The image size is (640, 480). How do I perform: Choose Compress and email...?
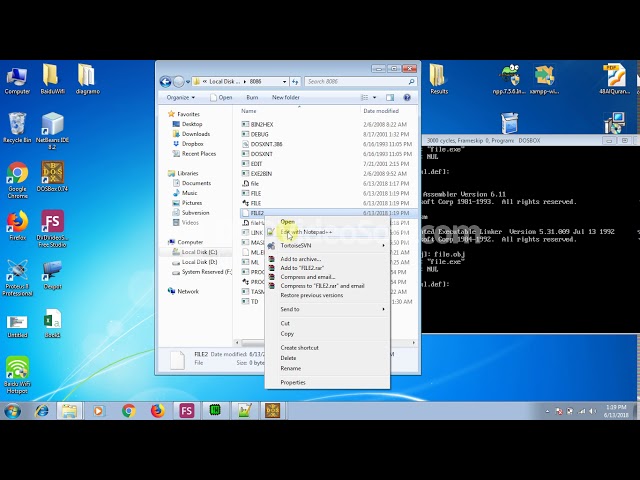coord(327,277)
